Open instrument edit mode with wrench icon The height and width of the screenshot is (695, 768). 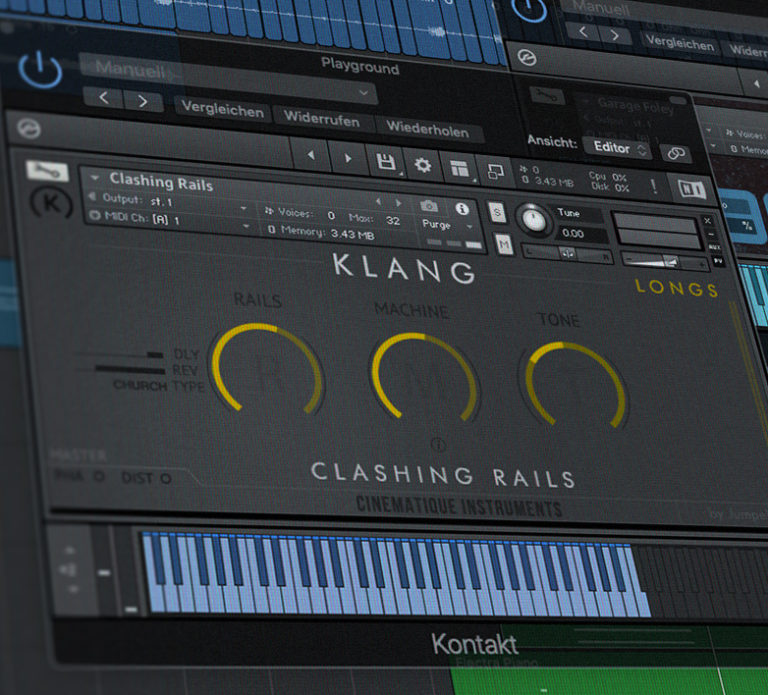click(47, 171)
